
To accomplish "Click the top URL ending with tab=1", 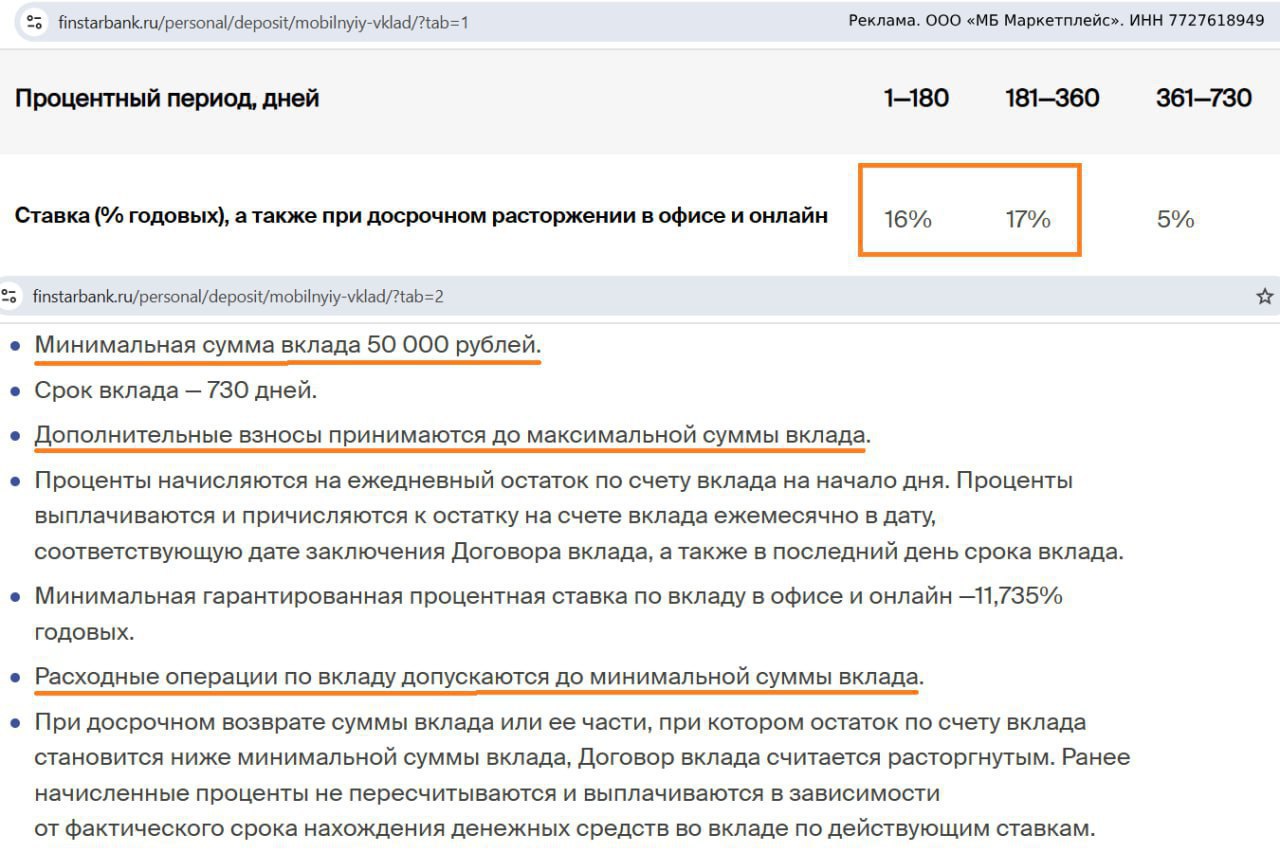I will pos(263,22).
